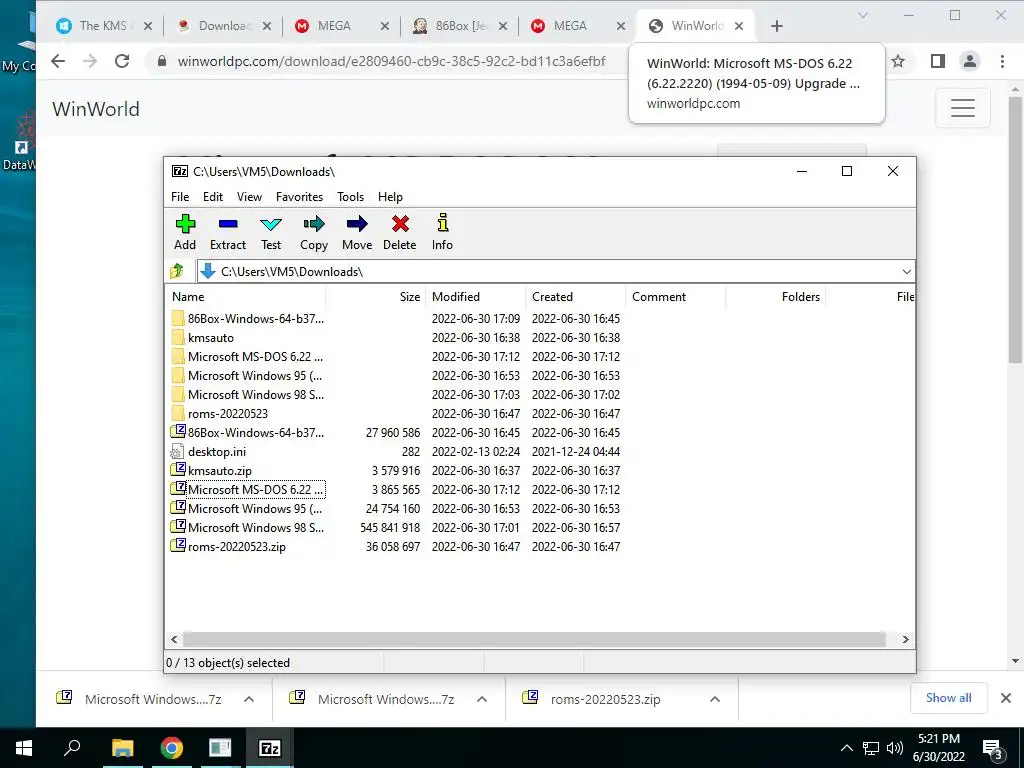Screen dimensions: 1024x768
Task: Open the Chrome profile icon
Action: (970, 61)
